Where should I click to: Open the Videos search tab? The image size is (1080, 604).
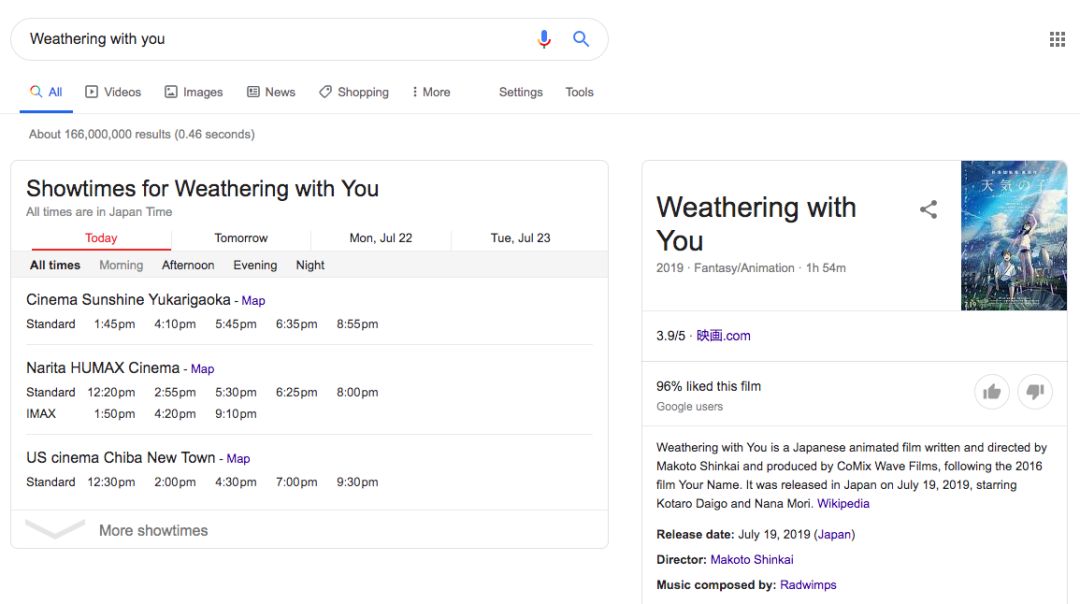click(113, 92)
